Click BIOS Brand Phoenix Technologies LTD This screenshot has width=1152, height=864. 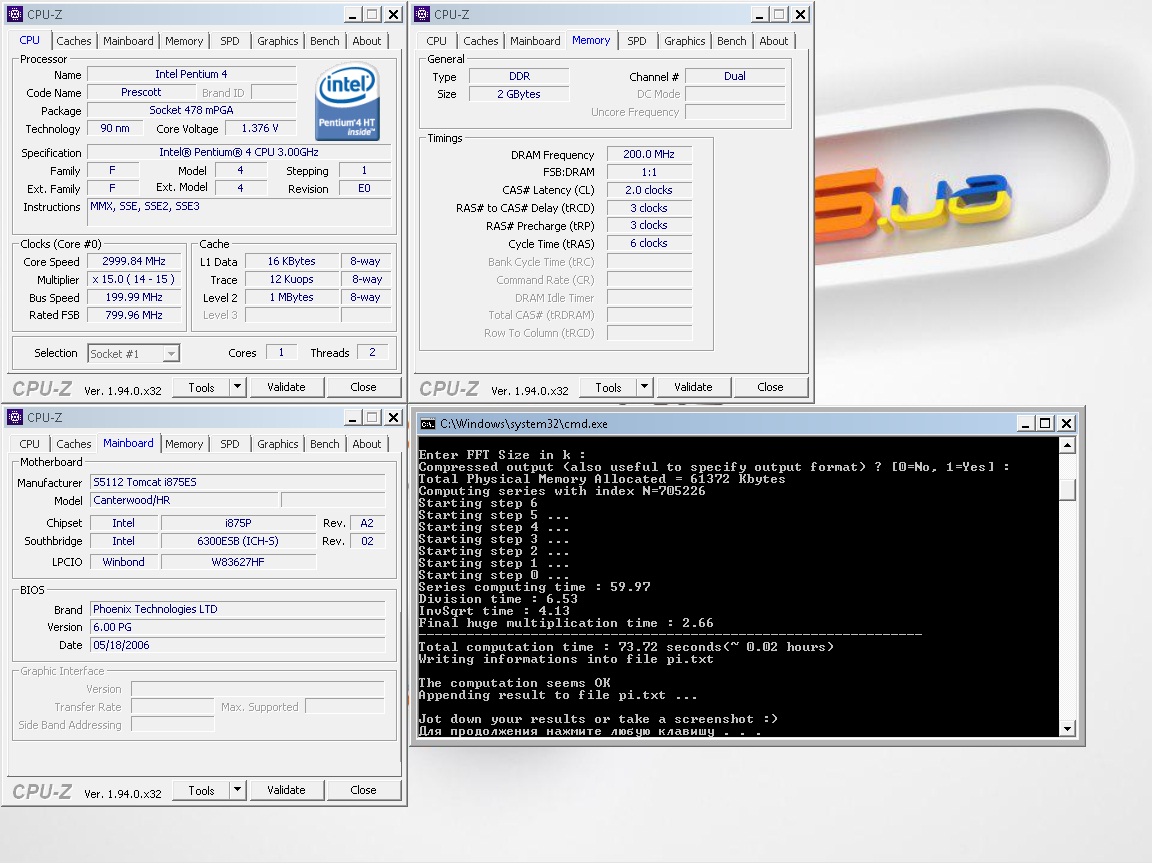(237, 609)
